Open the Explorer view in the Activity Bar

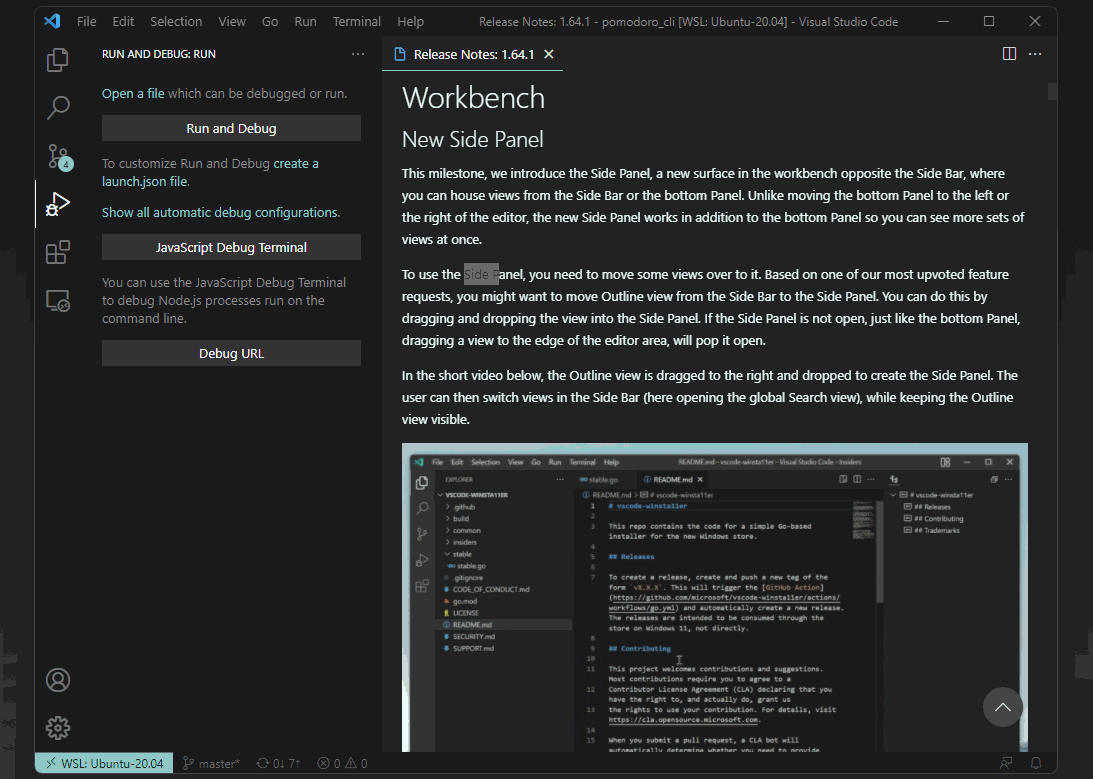57,59
